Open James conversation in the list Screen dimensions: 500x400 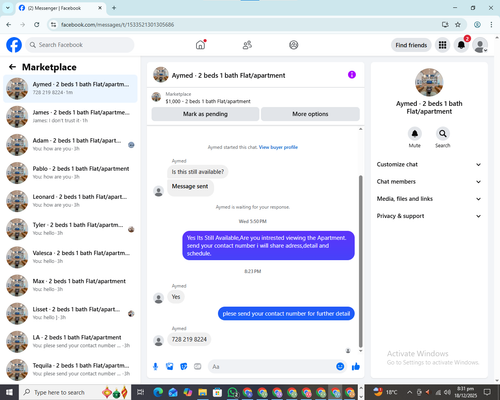[x=70, y=117]
